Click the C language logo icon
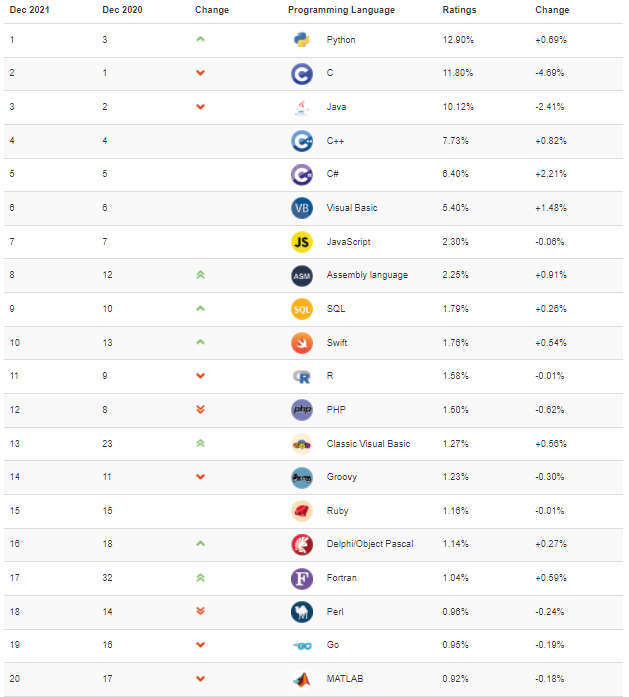Image resolution: width=629 pixels, height=697 pixels. [x=302, y=74]
